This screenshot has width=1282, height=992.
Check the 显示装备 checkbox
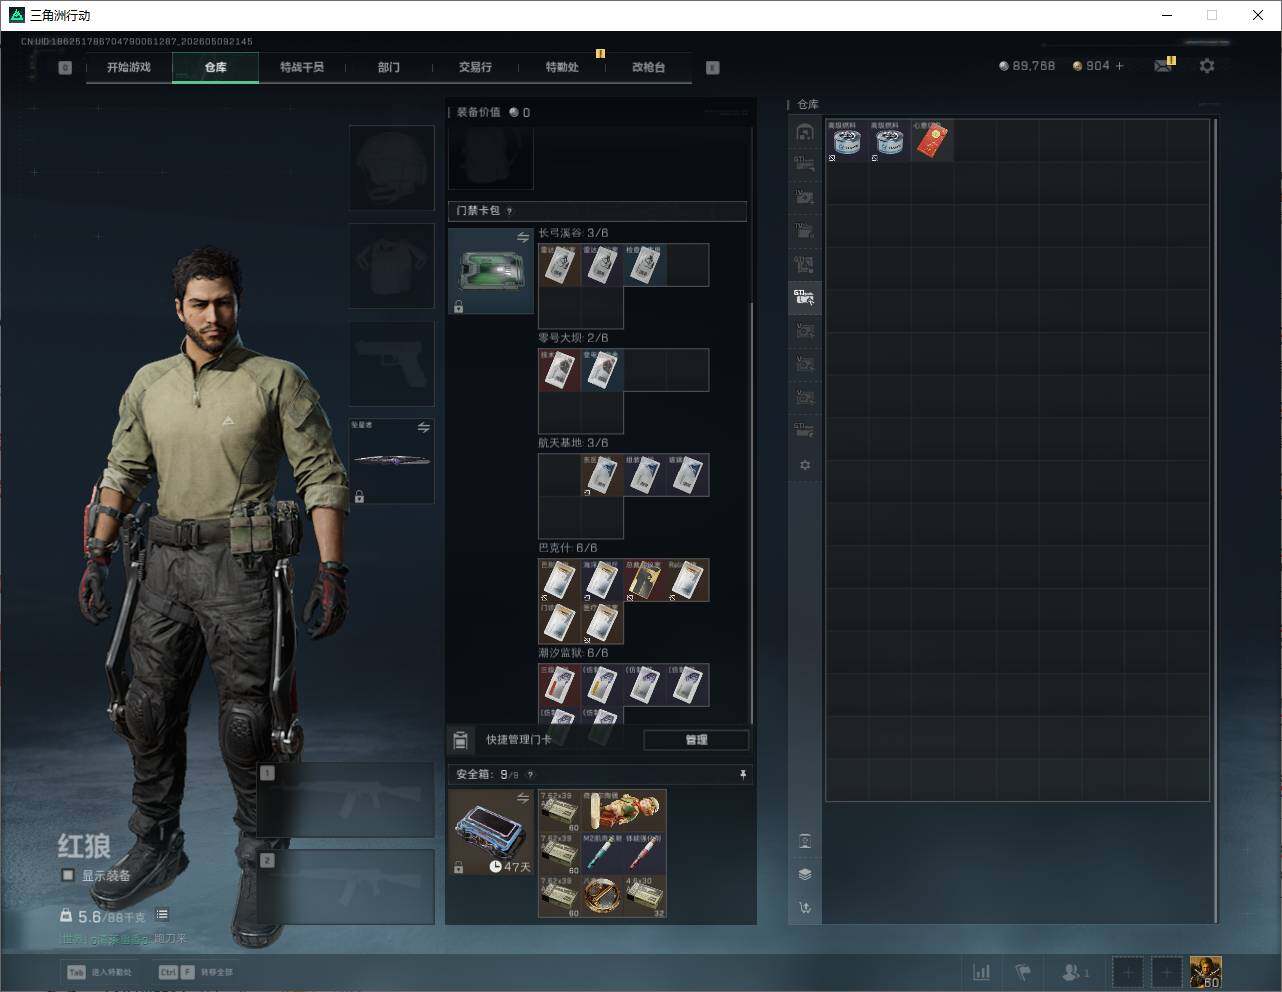[68, 875]
